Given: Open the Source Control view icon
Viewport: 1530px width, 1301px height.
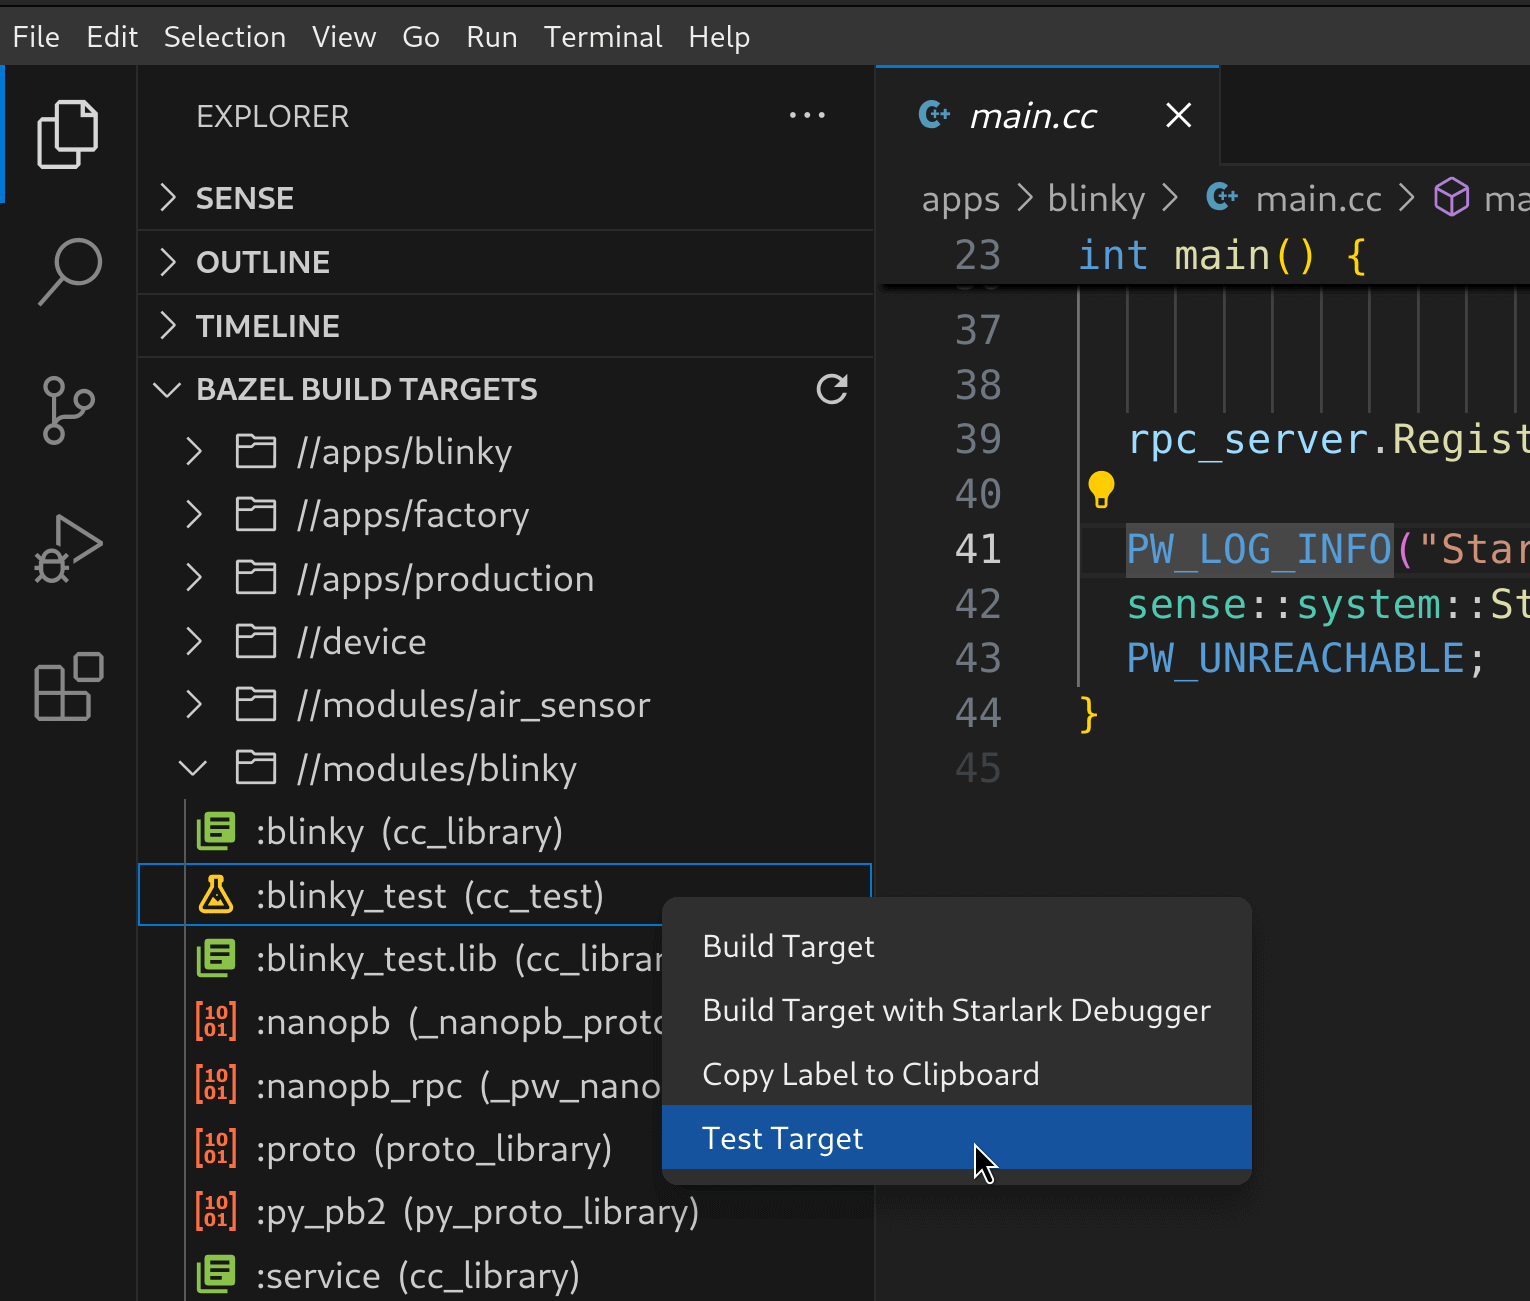Looking at the screenshot, I should pos(68,410).
